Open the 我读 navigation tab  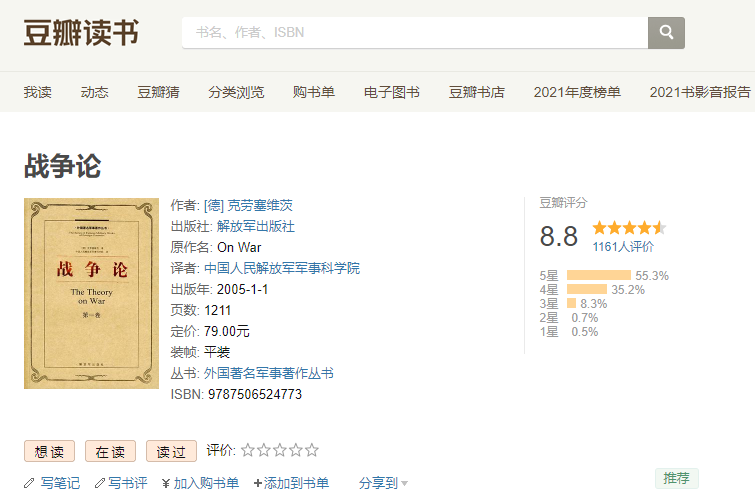click(x=38, y=92)
